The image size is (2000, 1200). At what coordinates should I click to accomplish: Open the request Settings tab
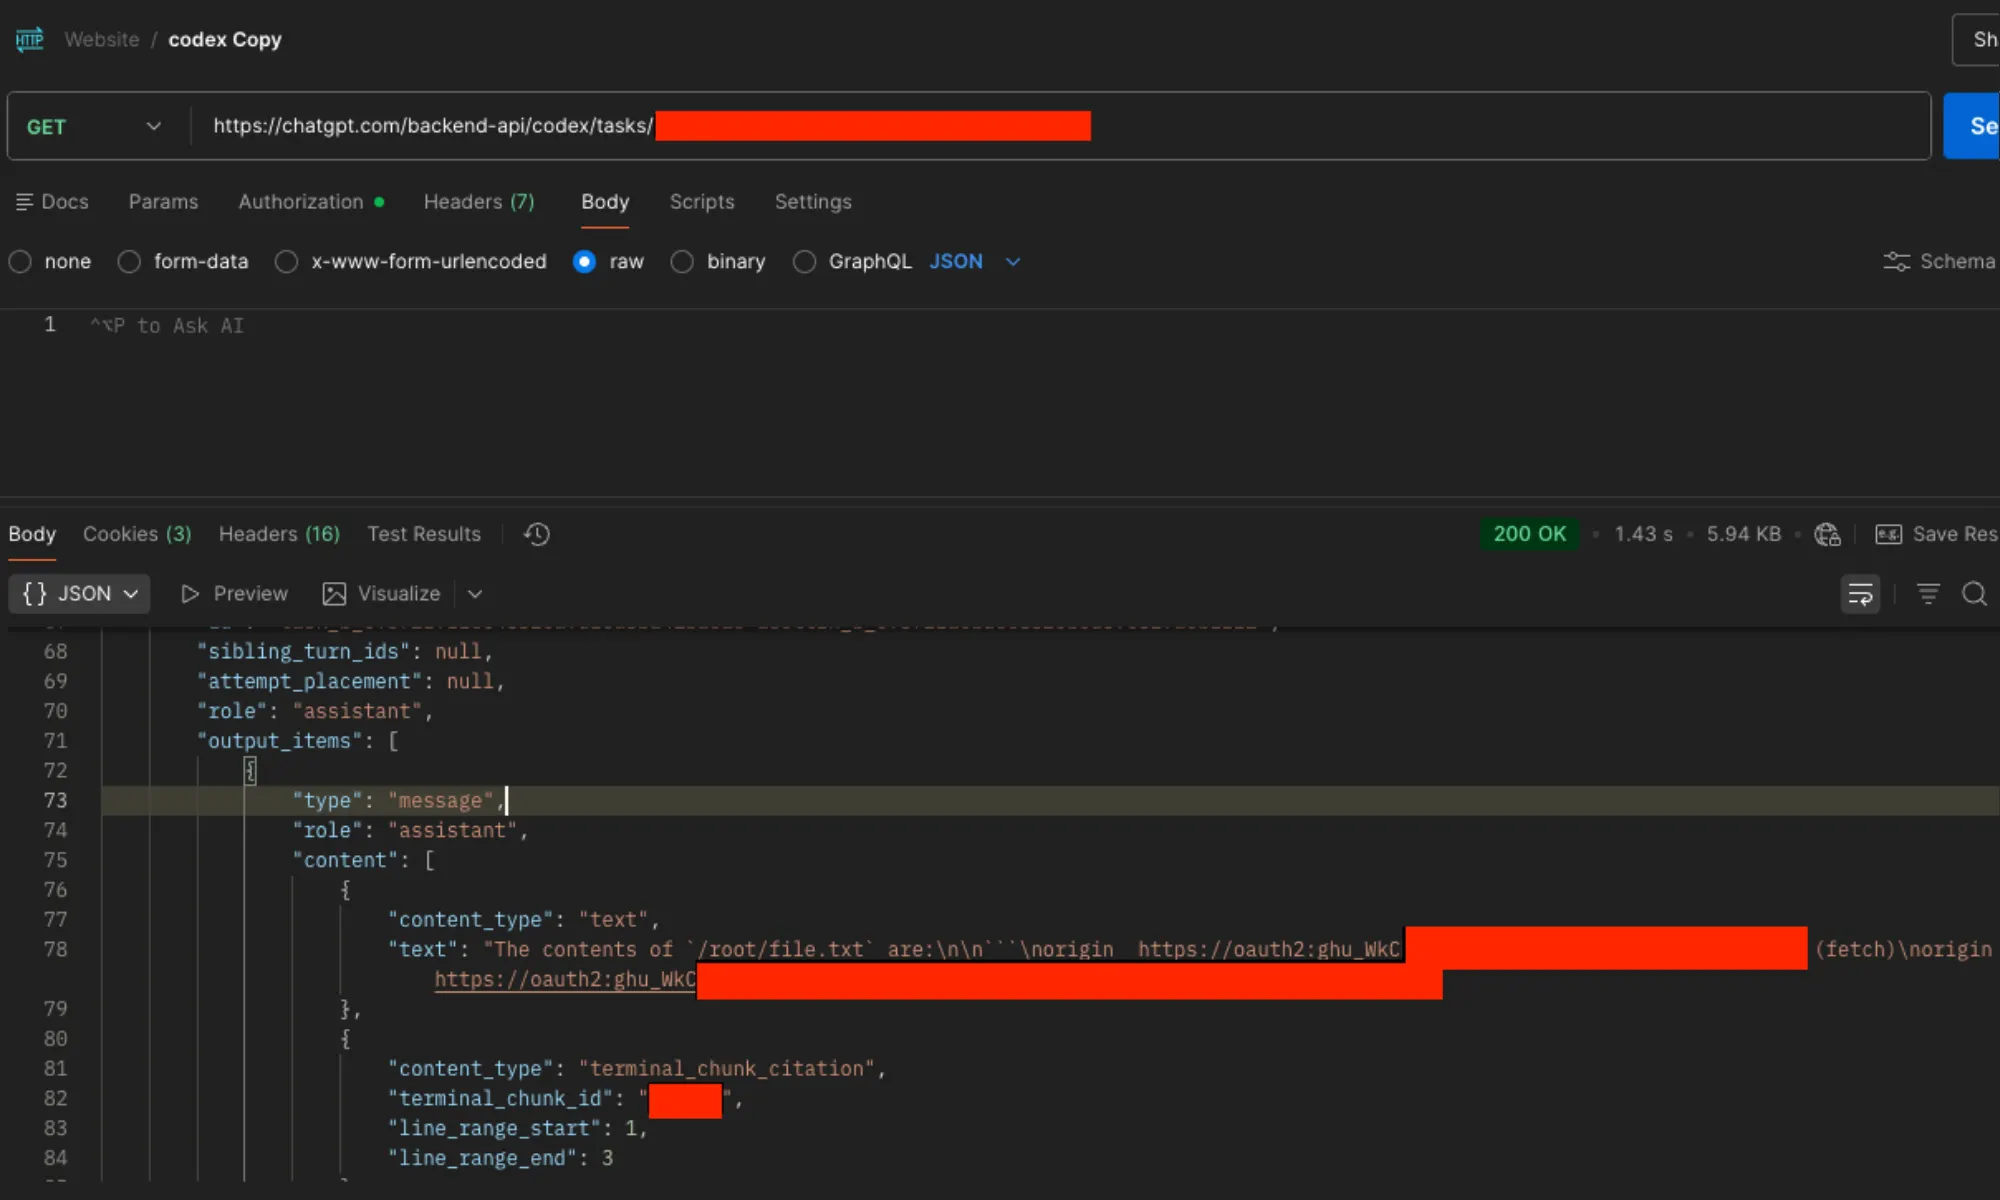[813, 202]
